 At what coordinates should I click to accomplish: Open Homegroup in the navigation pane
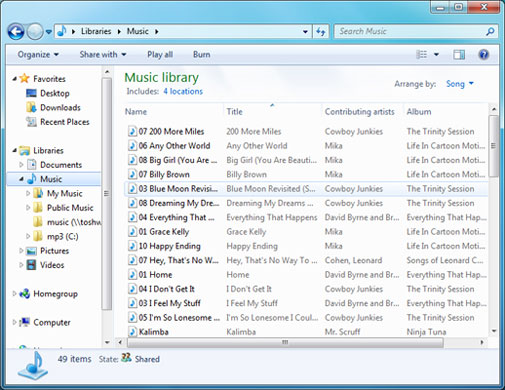[x=55, y=294]
